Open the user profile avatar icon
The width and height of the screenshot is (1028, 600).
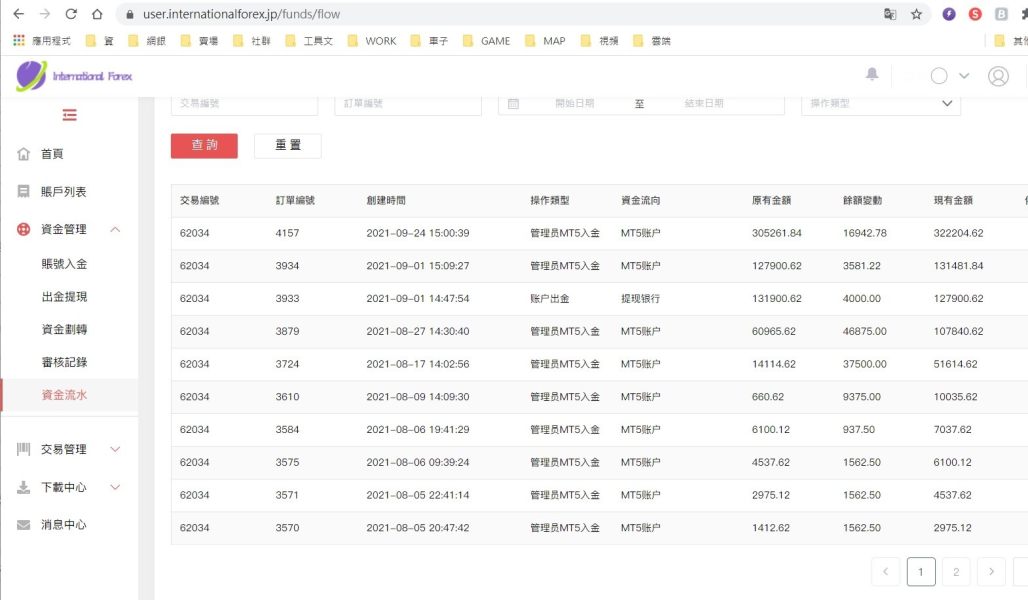[997, 76]
